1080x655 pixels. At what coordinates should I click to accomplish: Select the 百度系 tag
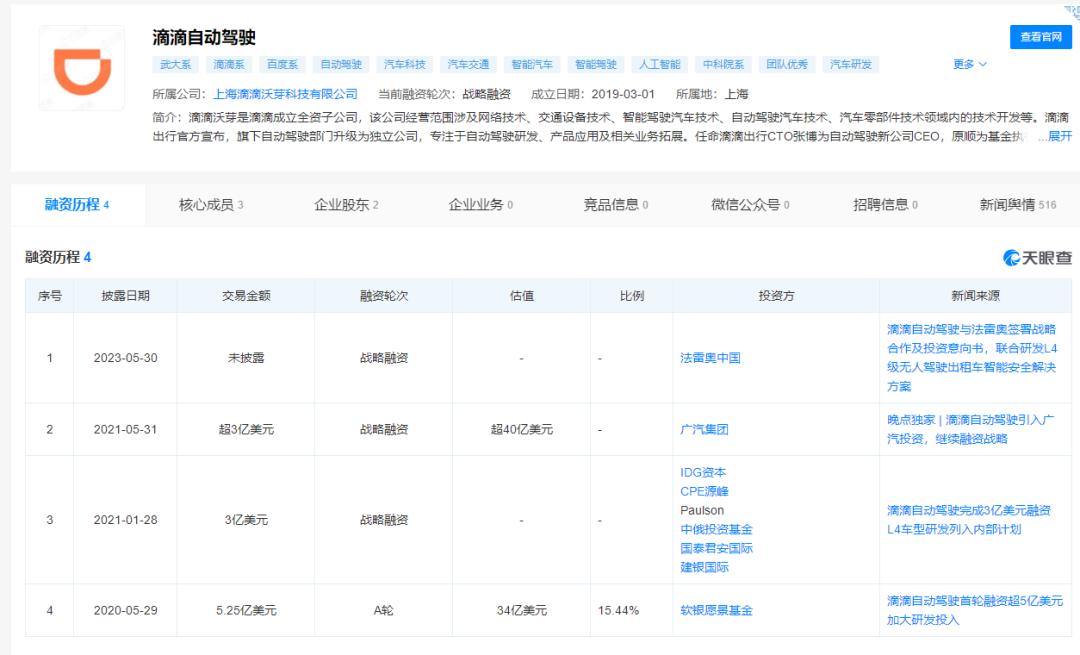282,64
